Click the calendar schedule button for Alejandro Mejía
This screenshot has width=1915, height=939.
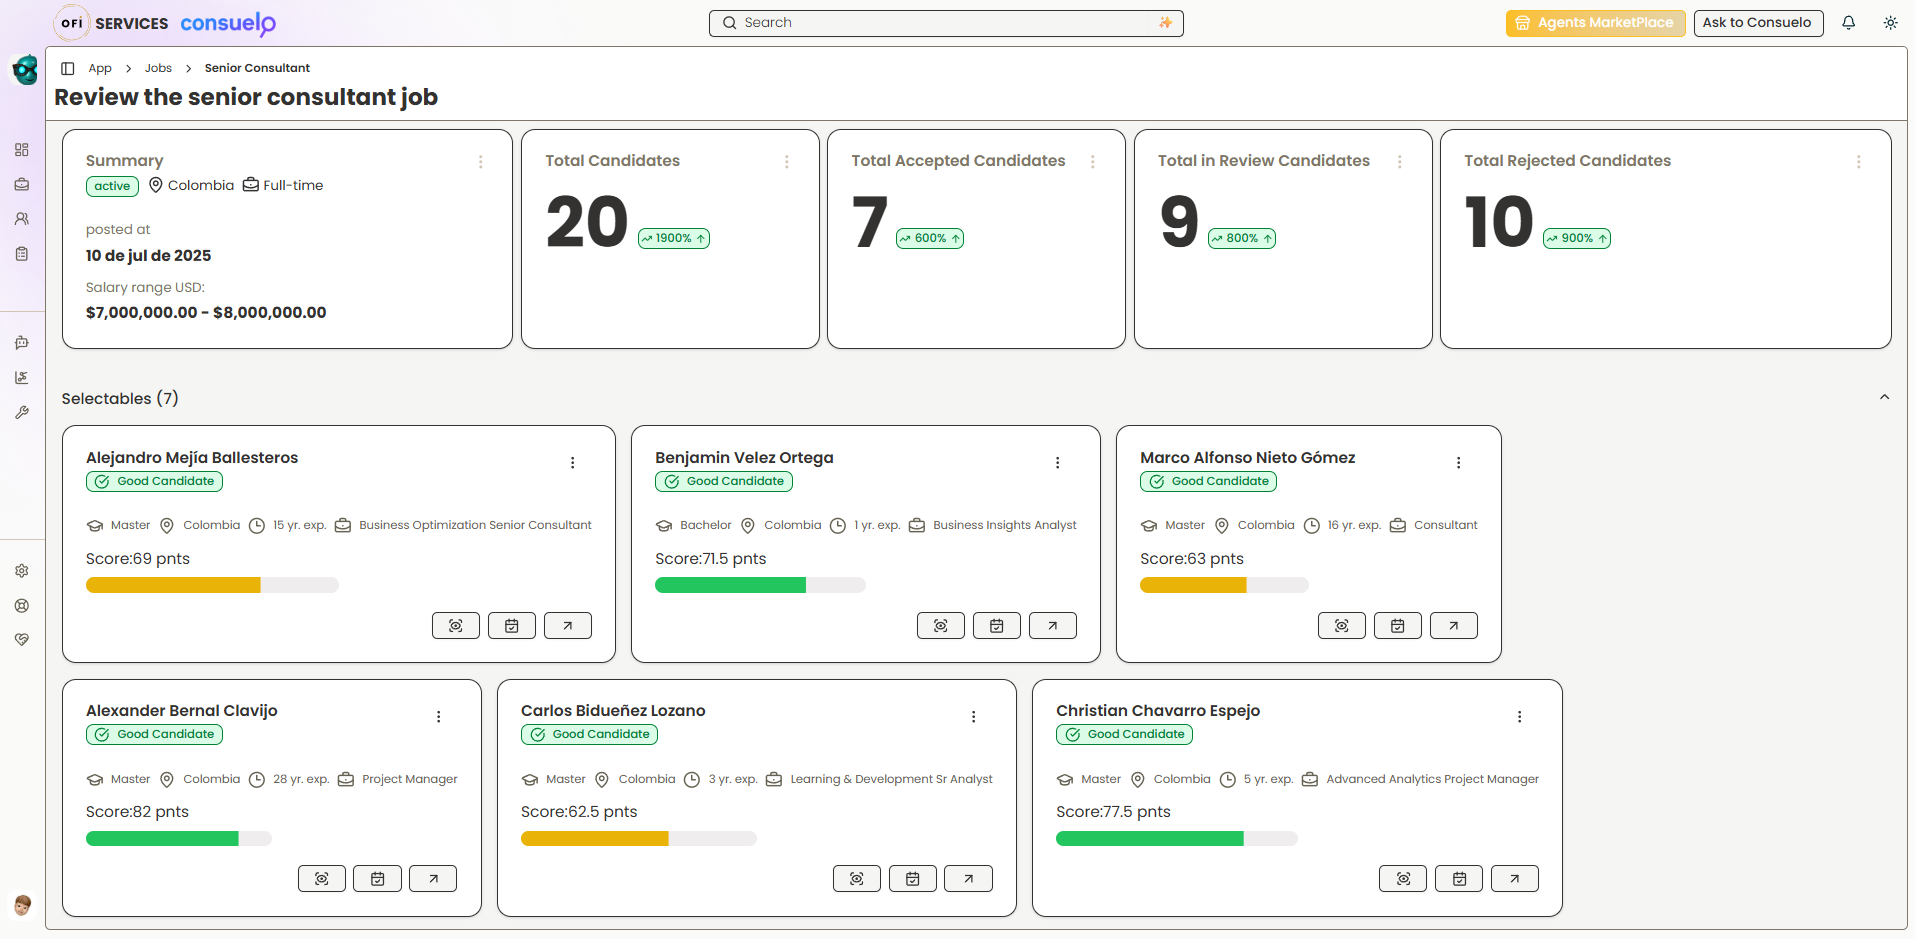pyautogui.click(x=511, y=626)
